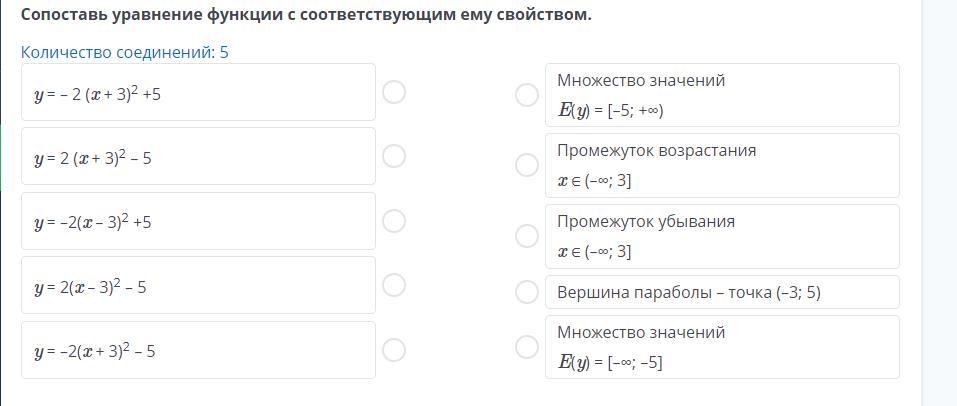Click the equation card y = −2(x+3)² + 5
The image size is (957, 406).
(198, 93)
